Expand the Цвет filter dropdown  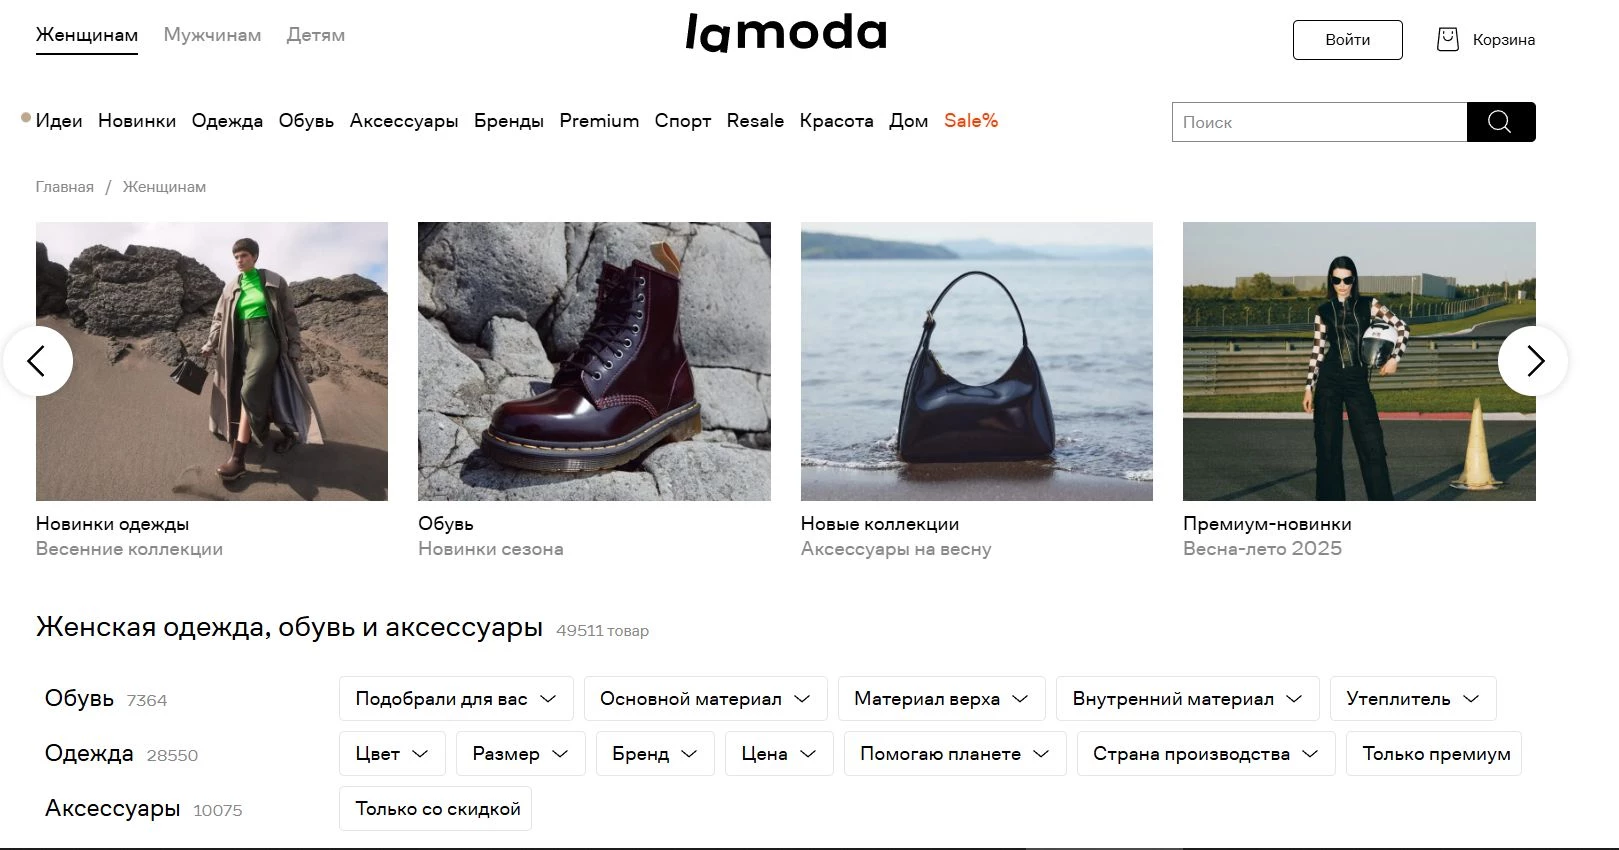392,754
